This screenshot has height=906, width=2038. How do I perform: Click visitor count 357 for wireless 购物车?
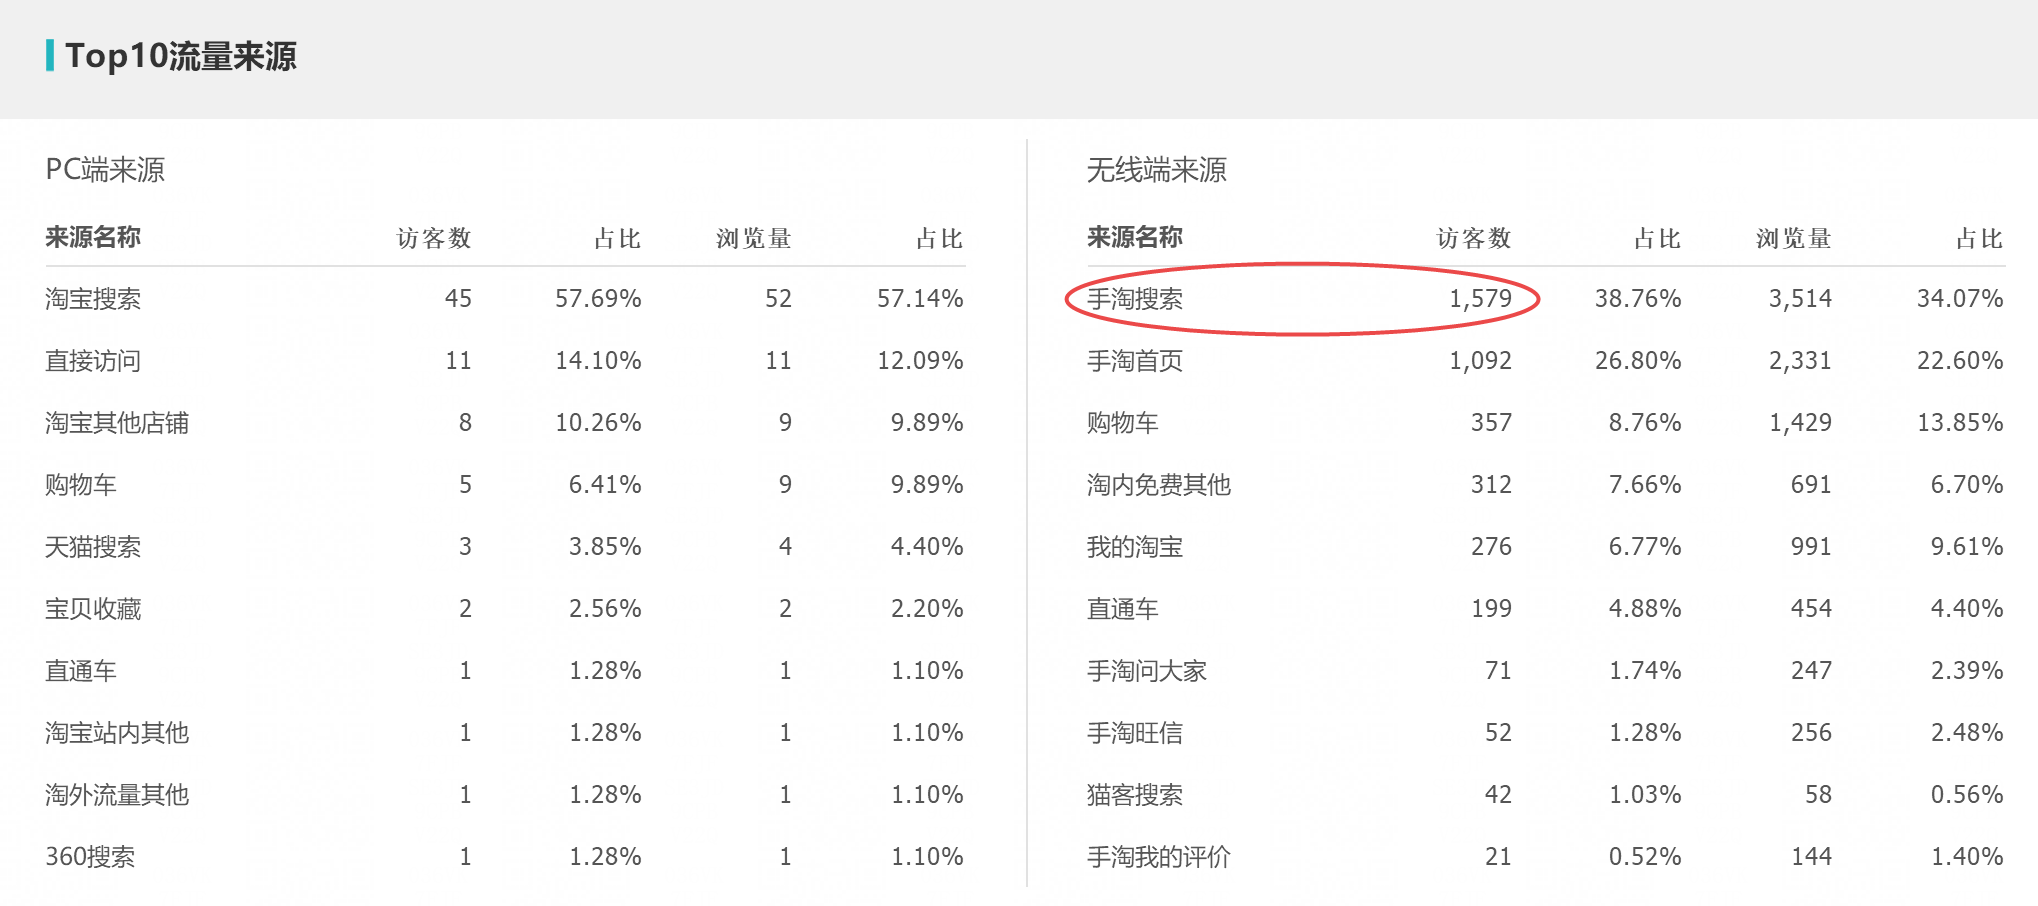pyautogui.click(x=1491, y=423)
